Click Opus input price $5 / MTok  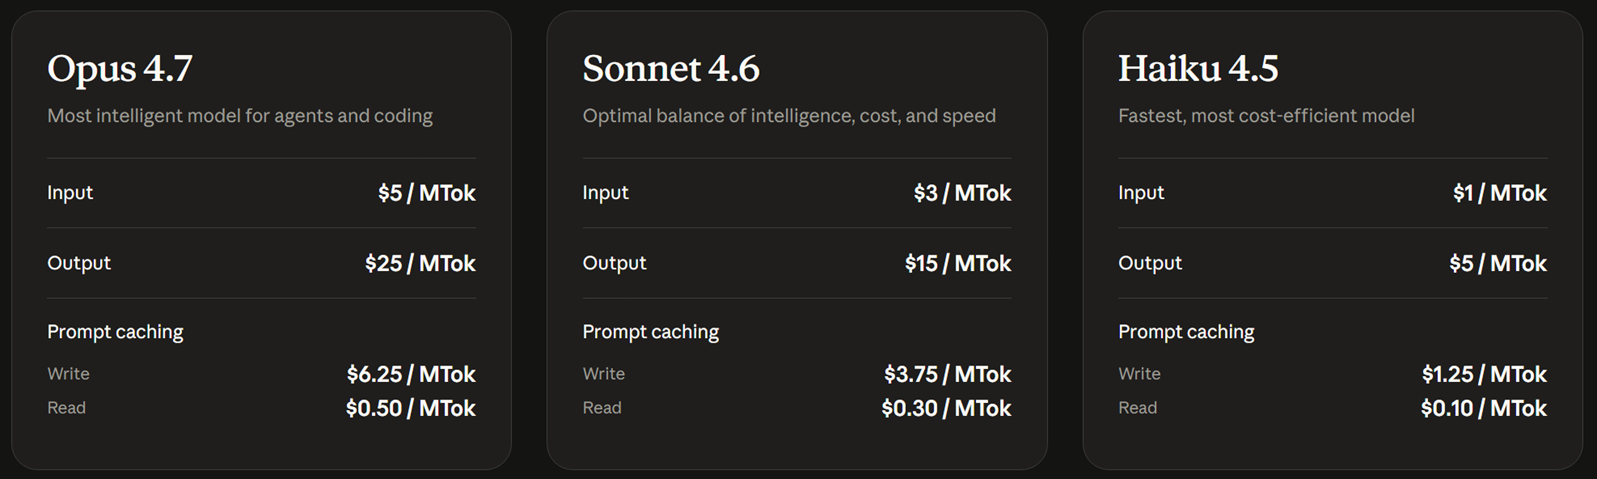(427, 193)
